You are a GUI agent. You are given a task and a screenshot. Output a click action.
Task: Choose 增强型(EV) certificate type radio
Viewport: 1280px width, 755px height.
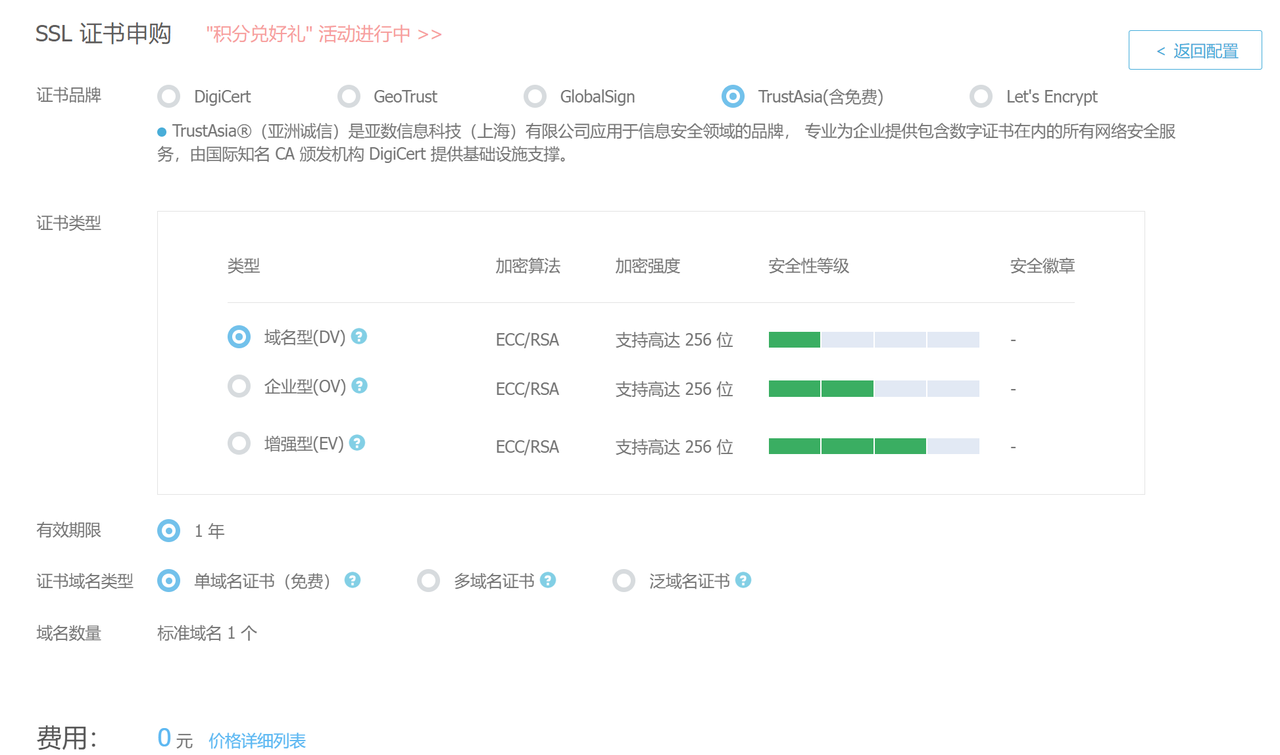pyautogui.click(x=239, y=443)
